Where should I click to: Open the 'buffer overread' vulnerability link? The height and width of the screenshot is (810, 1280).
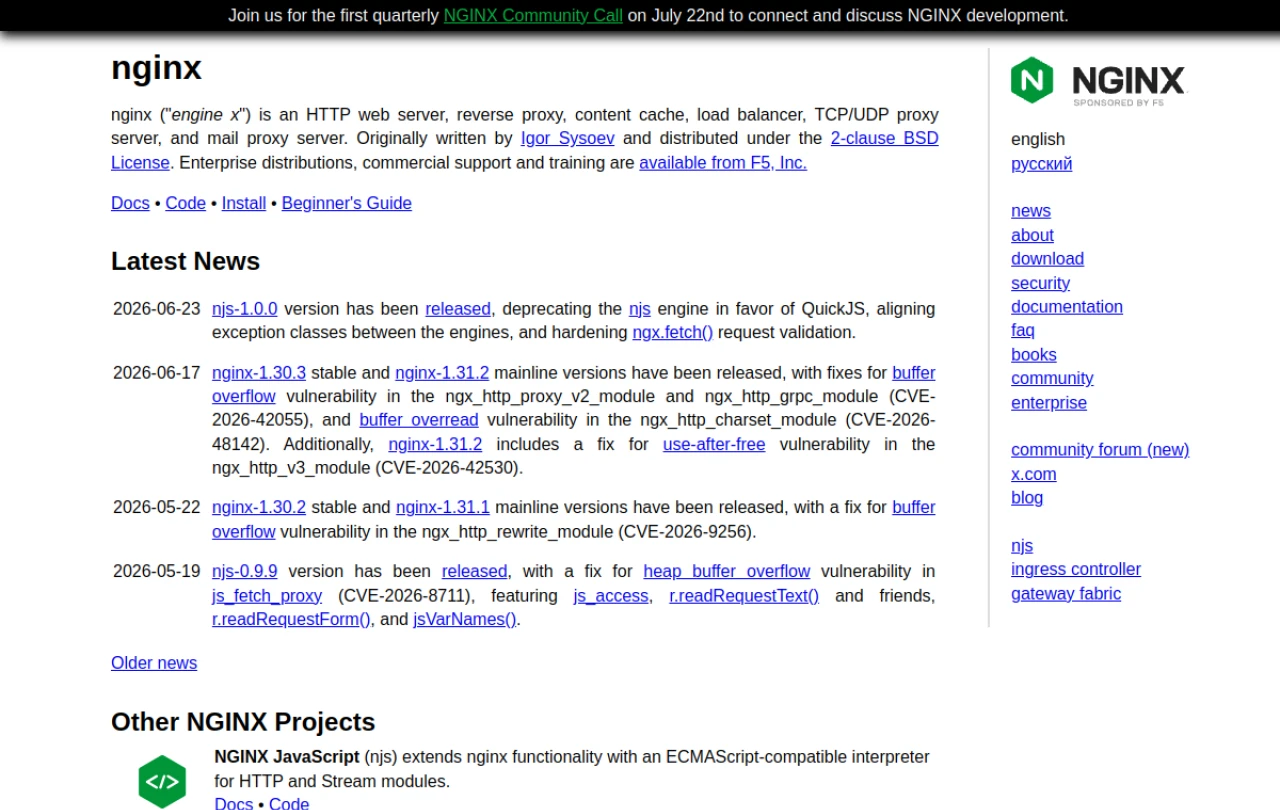click(x=419, y=420)
